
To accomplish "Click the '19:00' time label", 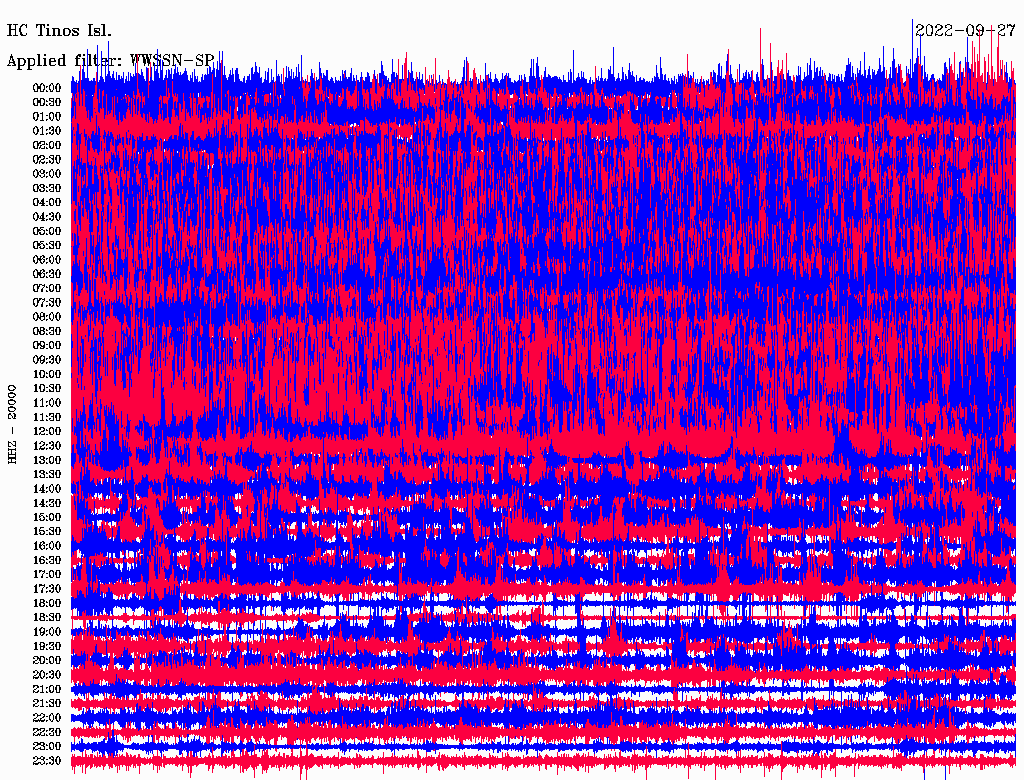I will point(47,632).
